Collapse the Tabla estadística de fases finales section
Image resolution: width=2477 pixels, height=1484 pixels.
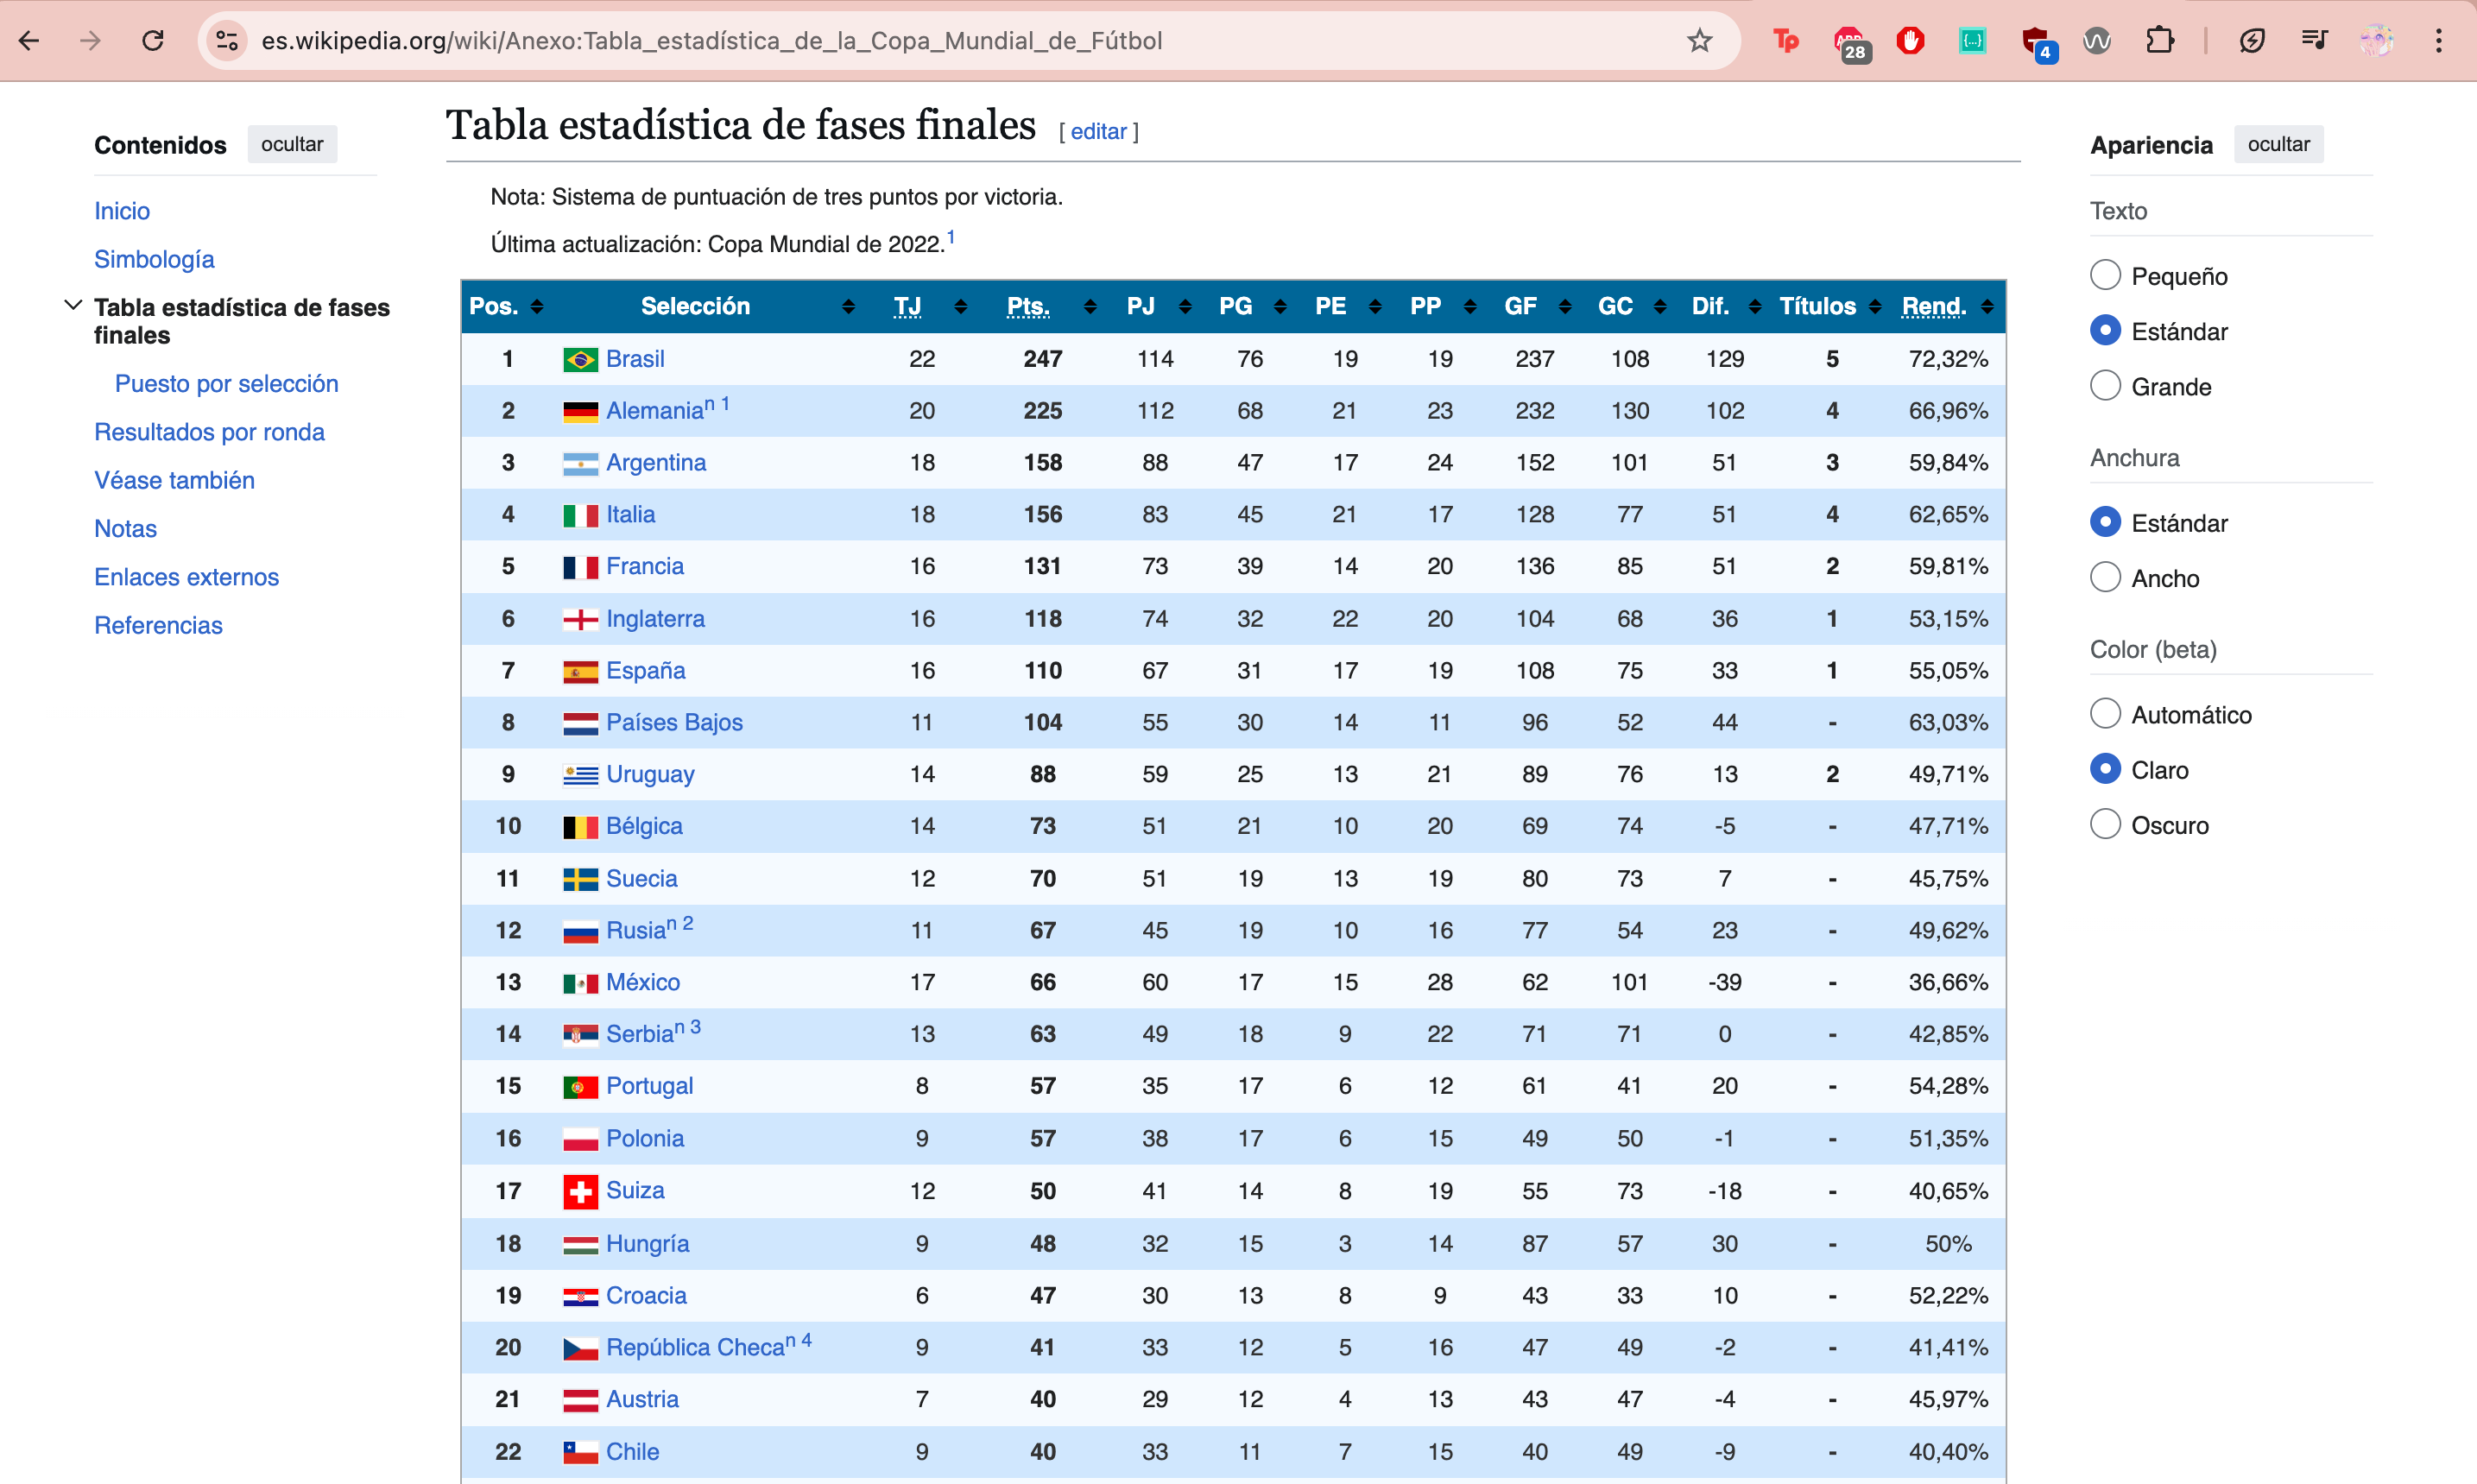click(73, 306)
